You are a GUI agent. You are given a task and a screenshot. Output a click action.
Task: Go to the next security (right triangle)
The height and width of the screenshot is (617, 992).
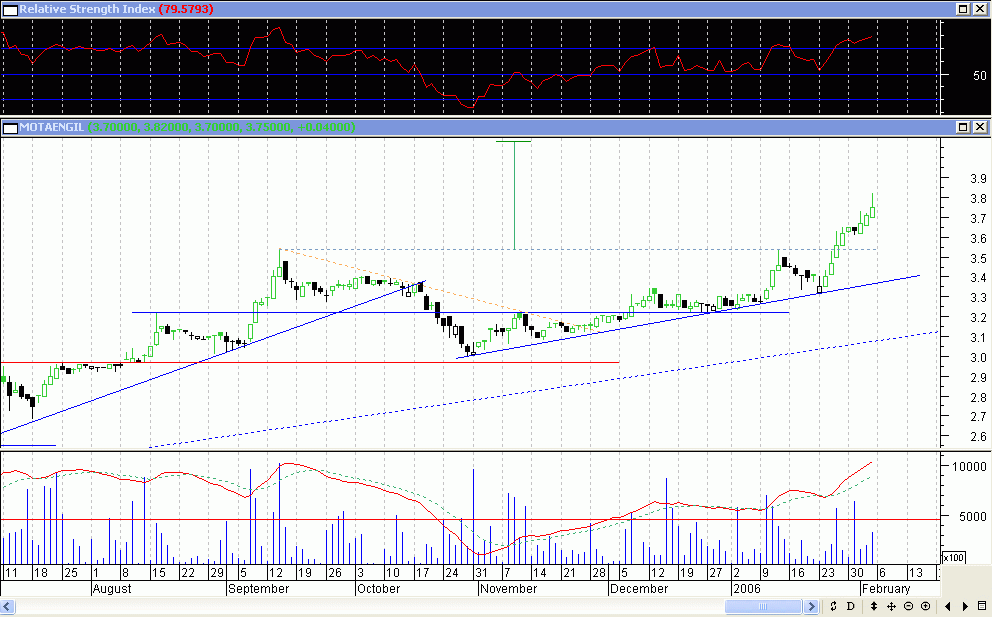point(965,607)
